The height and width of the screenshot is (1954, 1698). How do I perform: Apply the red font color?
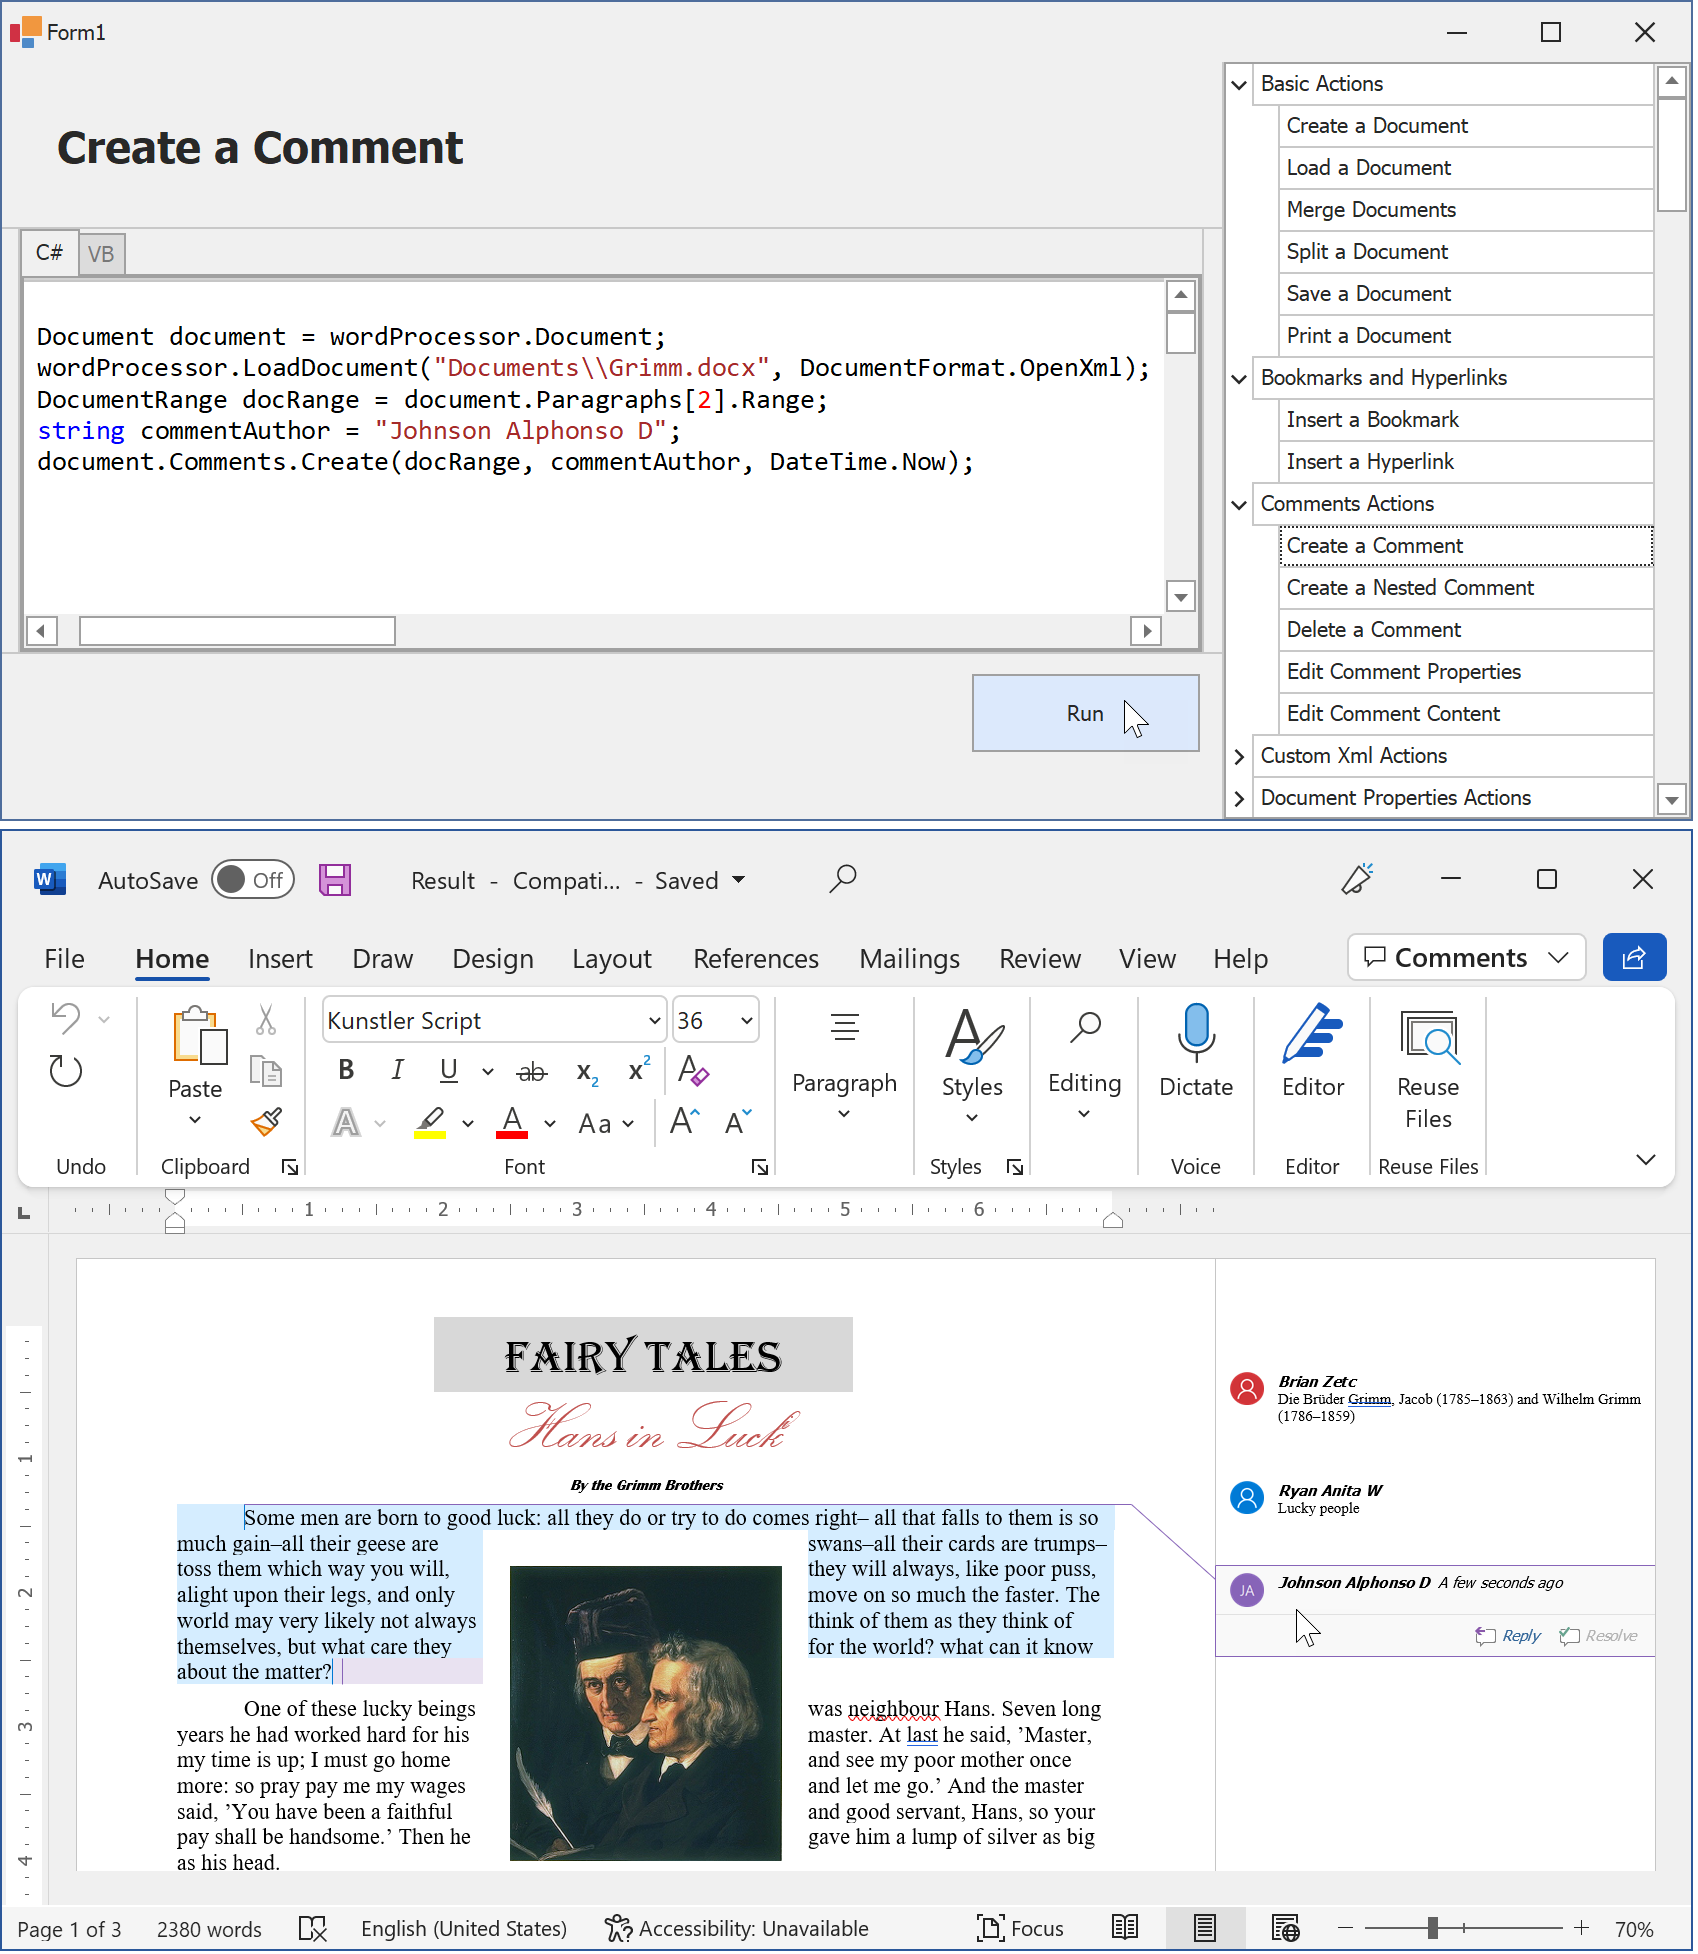click(512, 1122)
